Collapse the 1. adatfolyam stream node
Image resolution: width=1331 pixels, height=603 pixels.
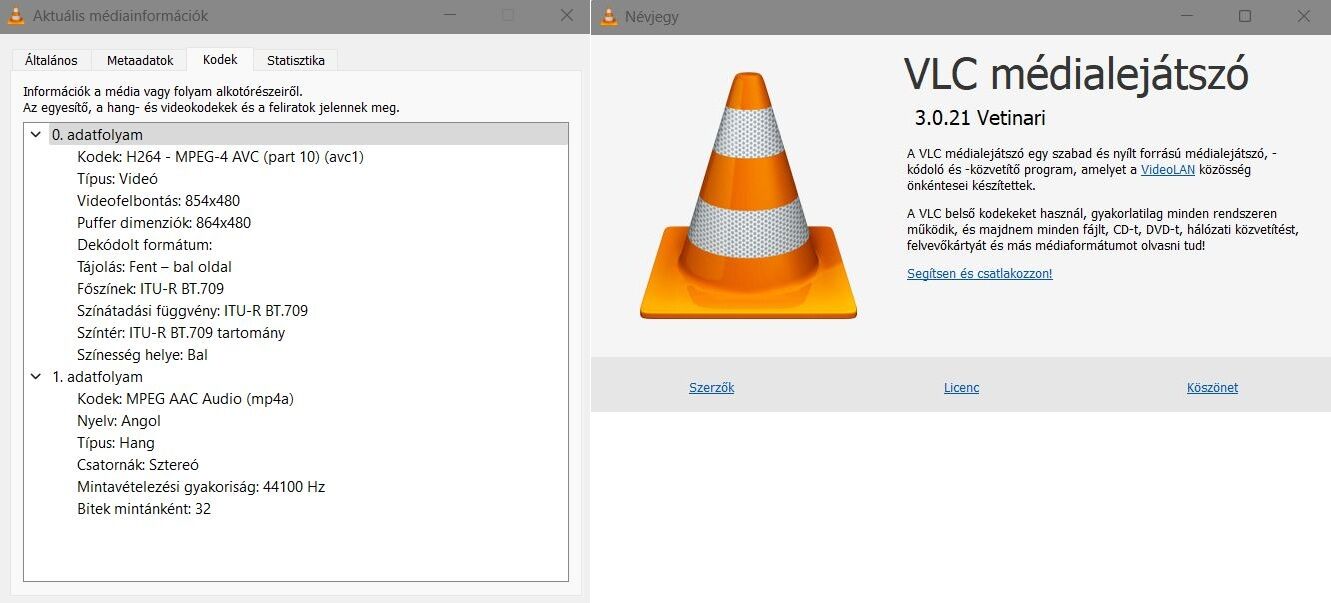point(36,376)
